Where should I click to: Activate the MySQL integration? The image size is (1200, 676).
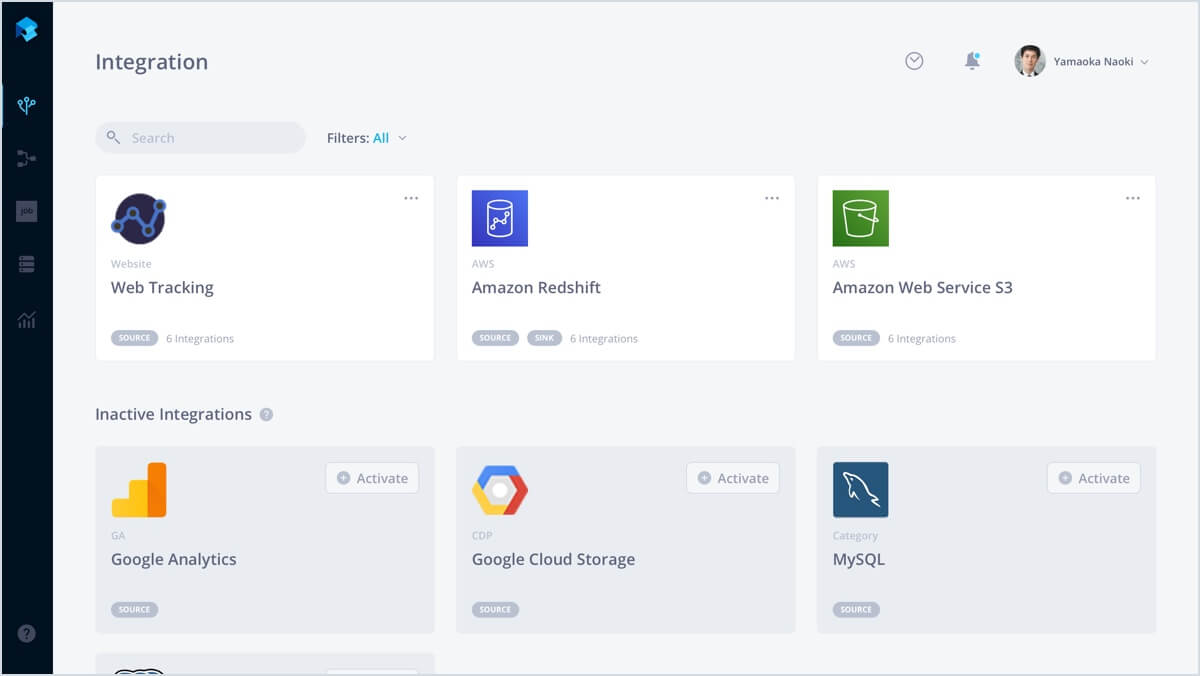click(x=1094, y=478)
